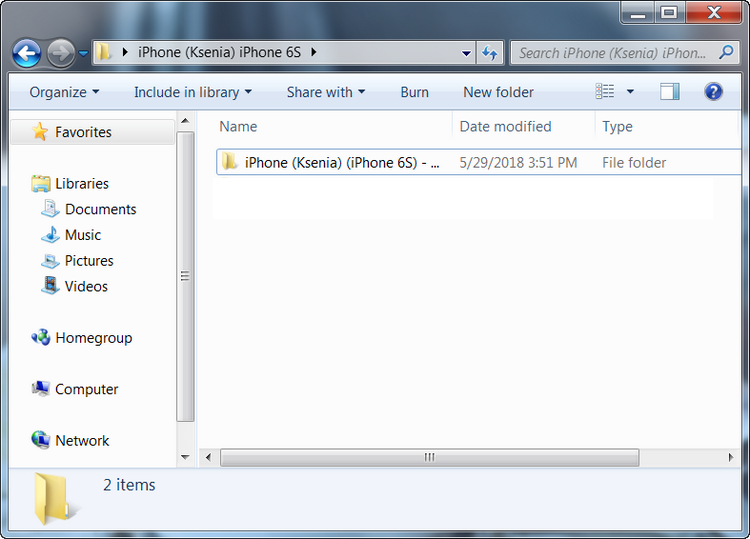
Task: Expand root chevron before iPhone (Ksenia) breadcrumb
Action: coord(125,52)
